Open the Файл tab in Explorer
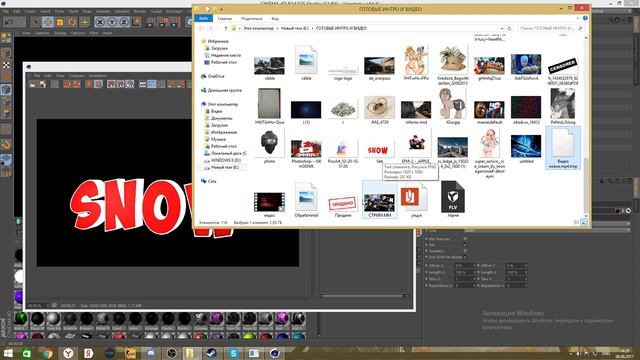This screenshot has width=640, height=360. (x=204, y=18)
